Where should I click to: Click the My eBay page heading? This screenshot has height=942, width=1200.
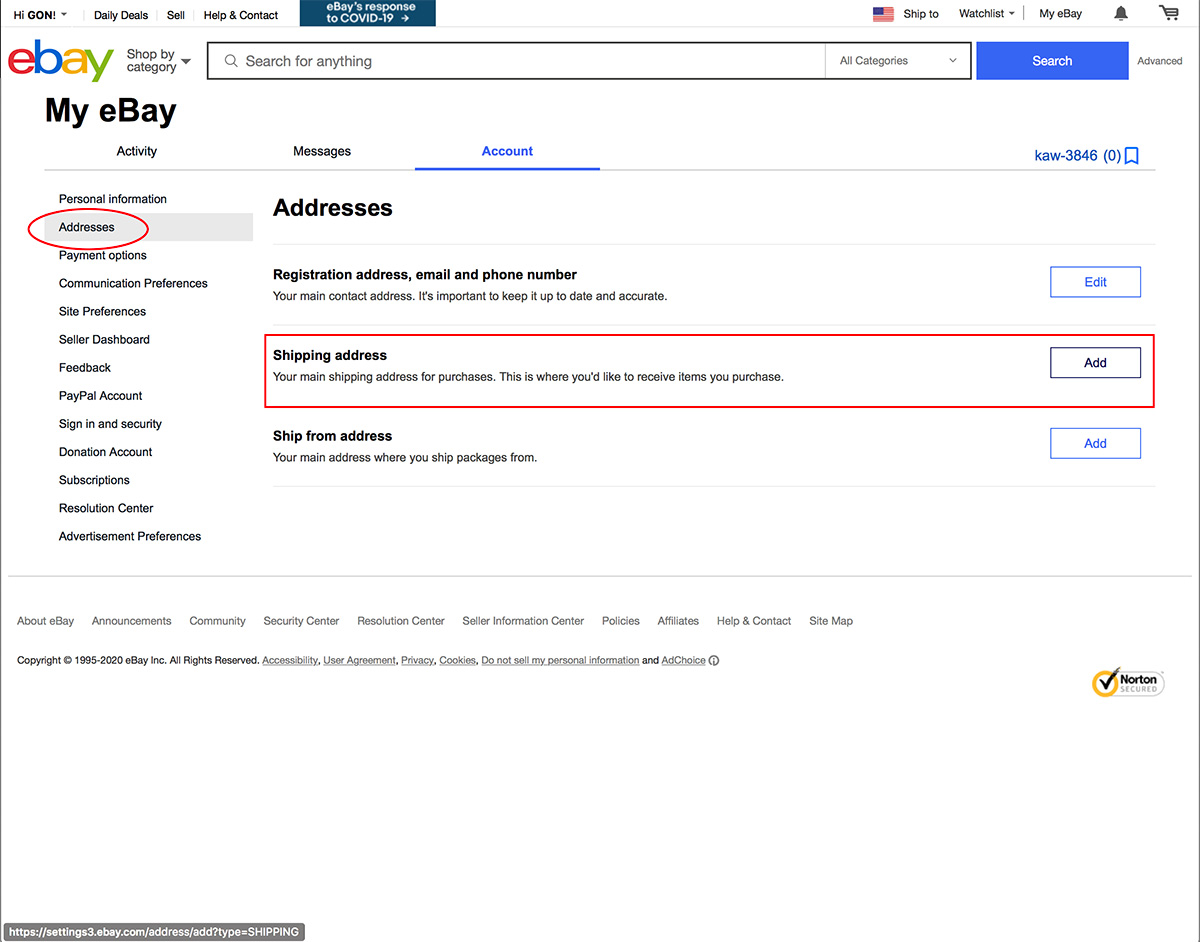111,111
